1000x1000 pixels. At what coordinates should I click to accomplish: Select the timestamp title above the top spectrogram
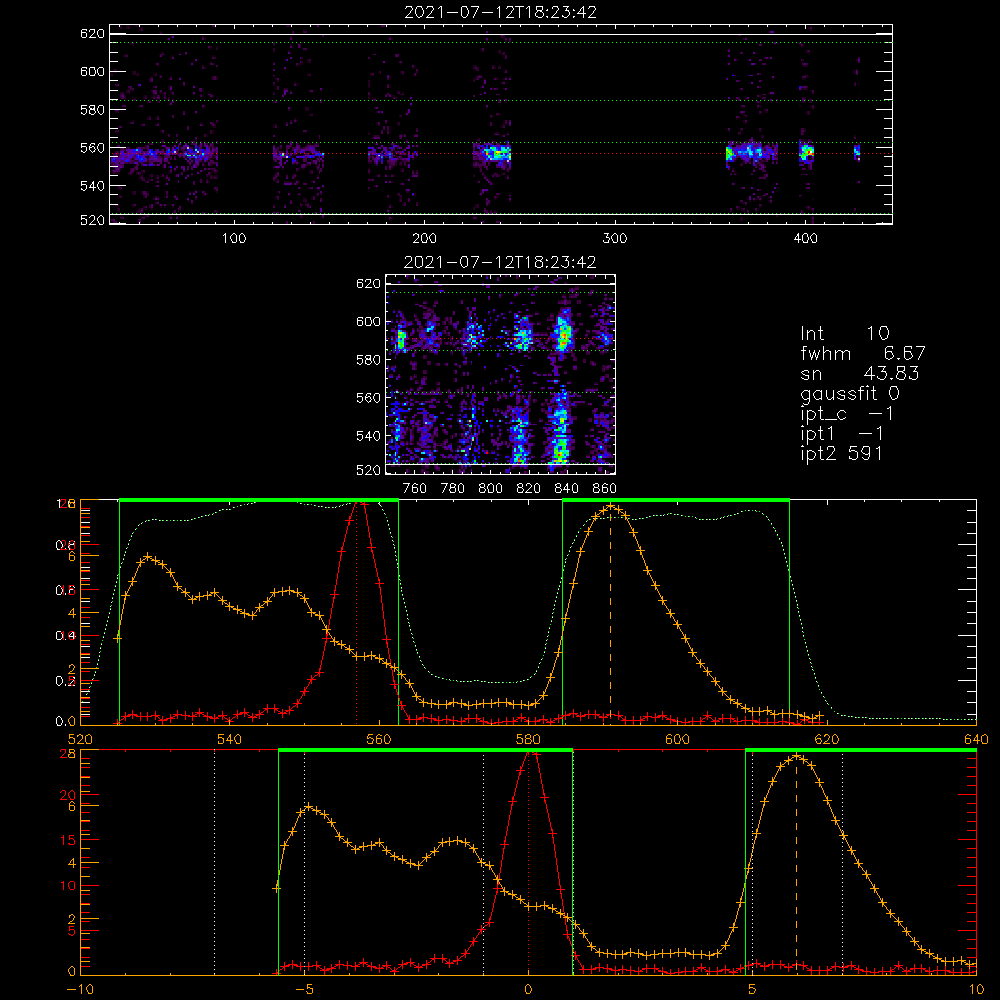tap(501, 11)
